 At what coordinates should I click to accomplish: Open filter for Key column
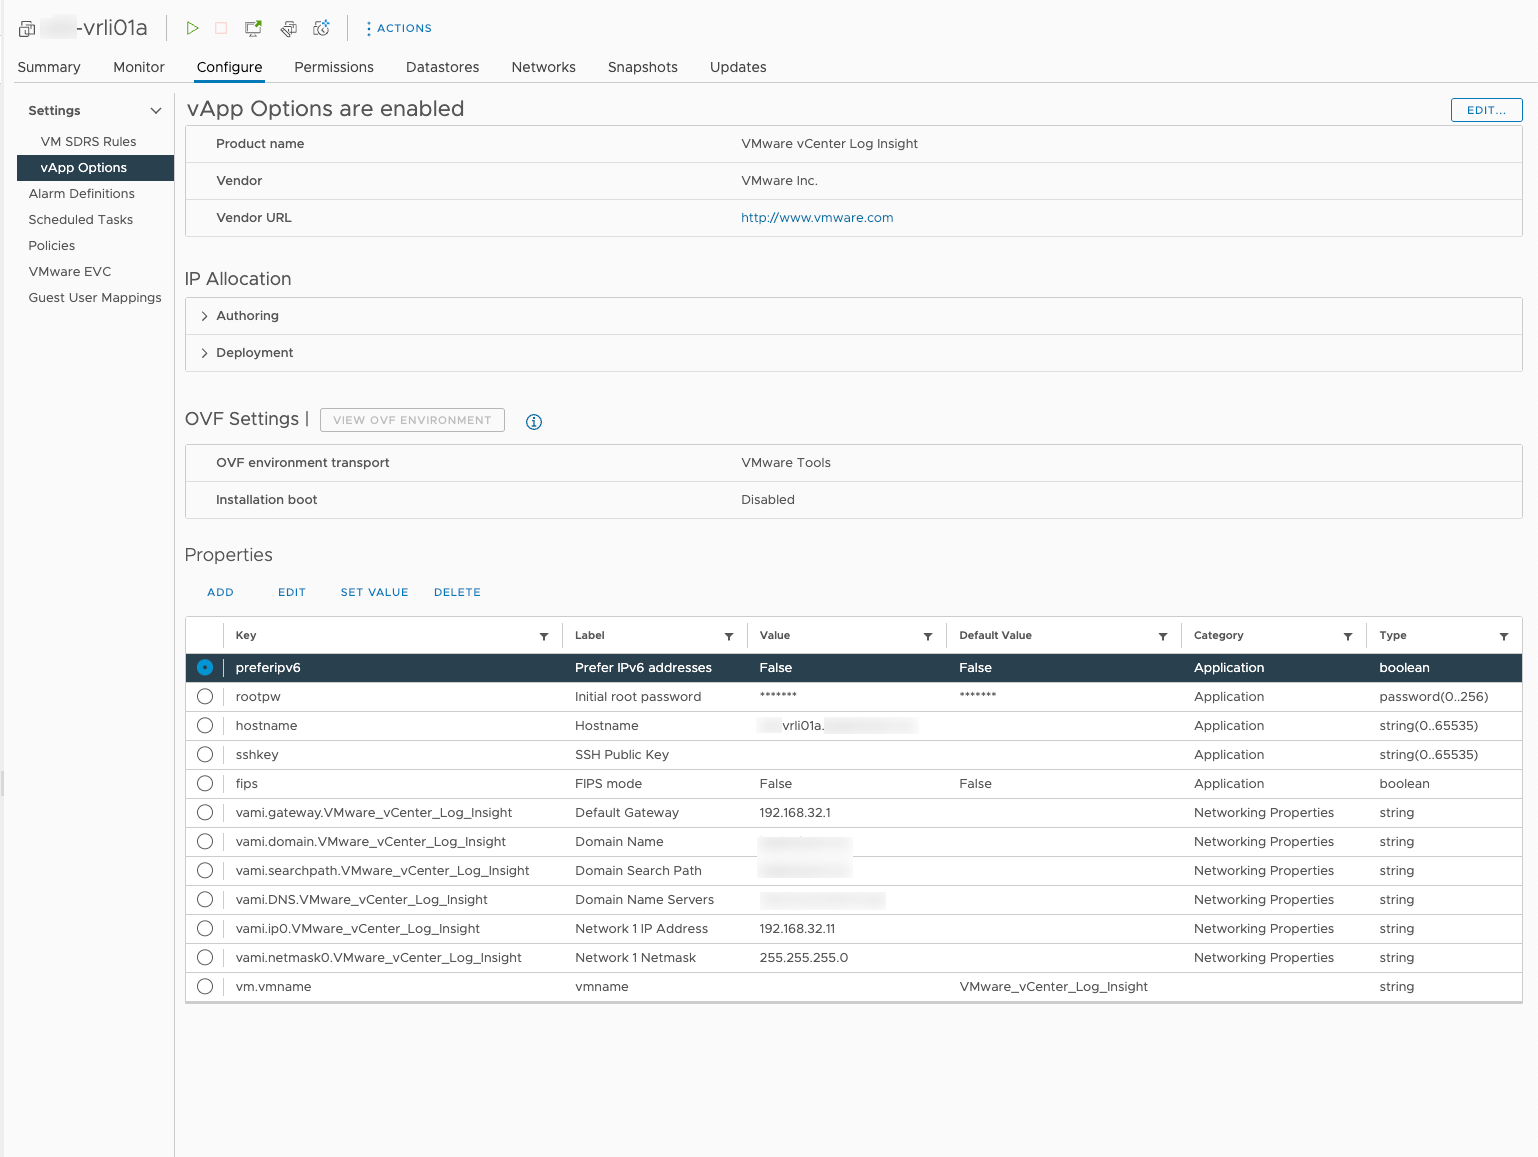[544, 636]
